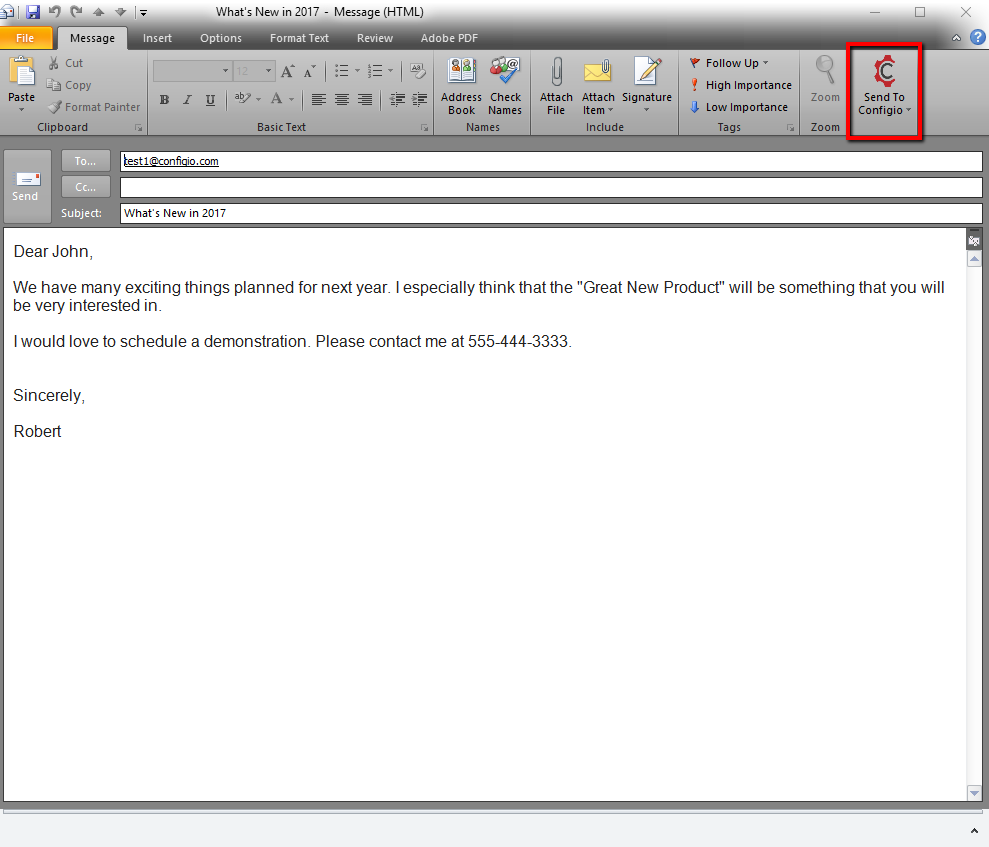Cut the selected text
The width and height of the screenshot is (989, 847).
tap(66, 63)
